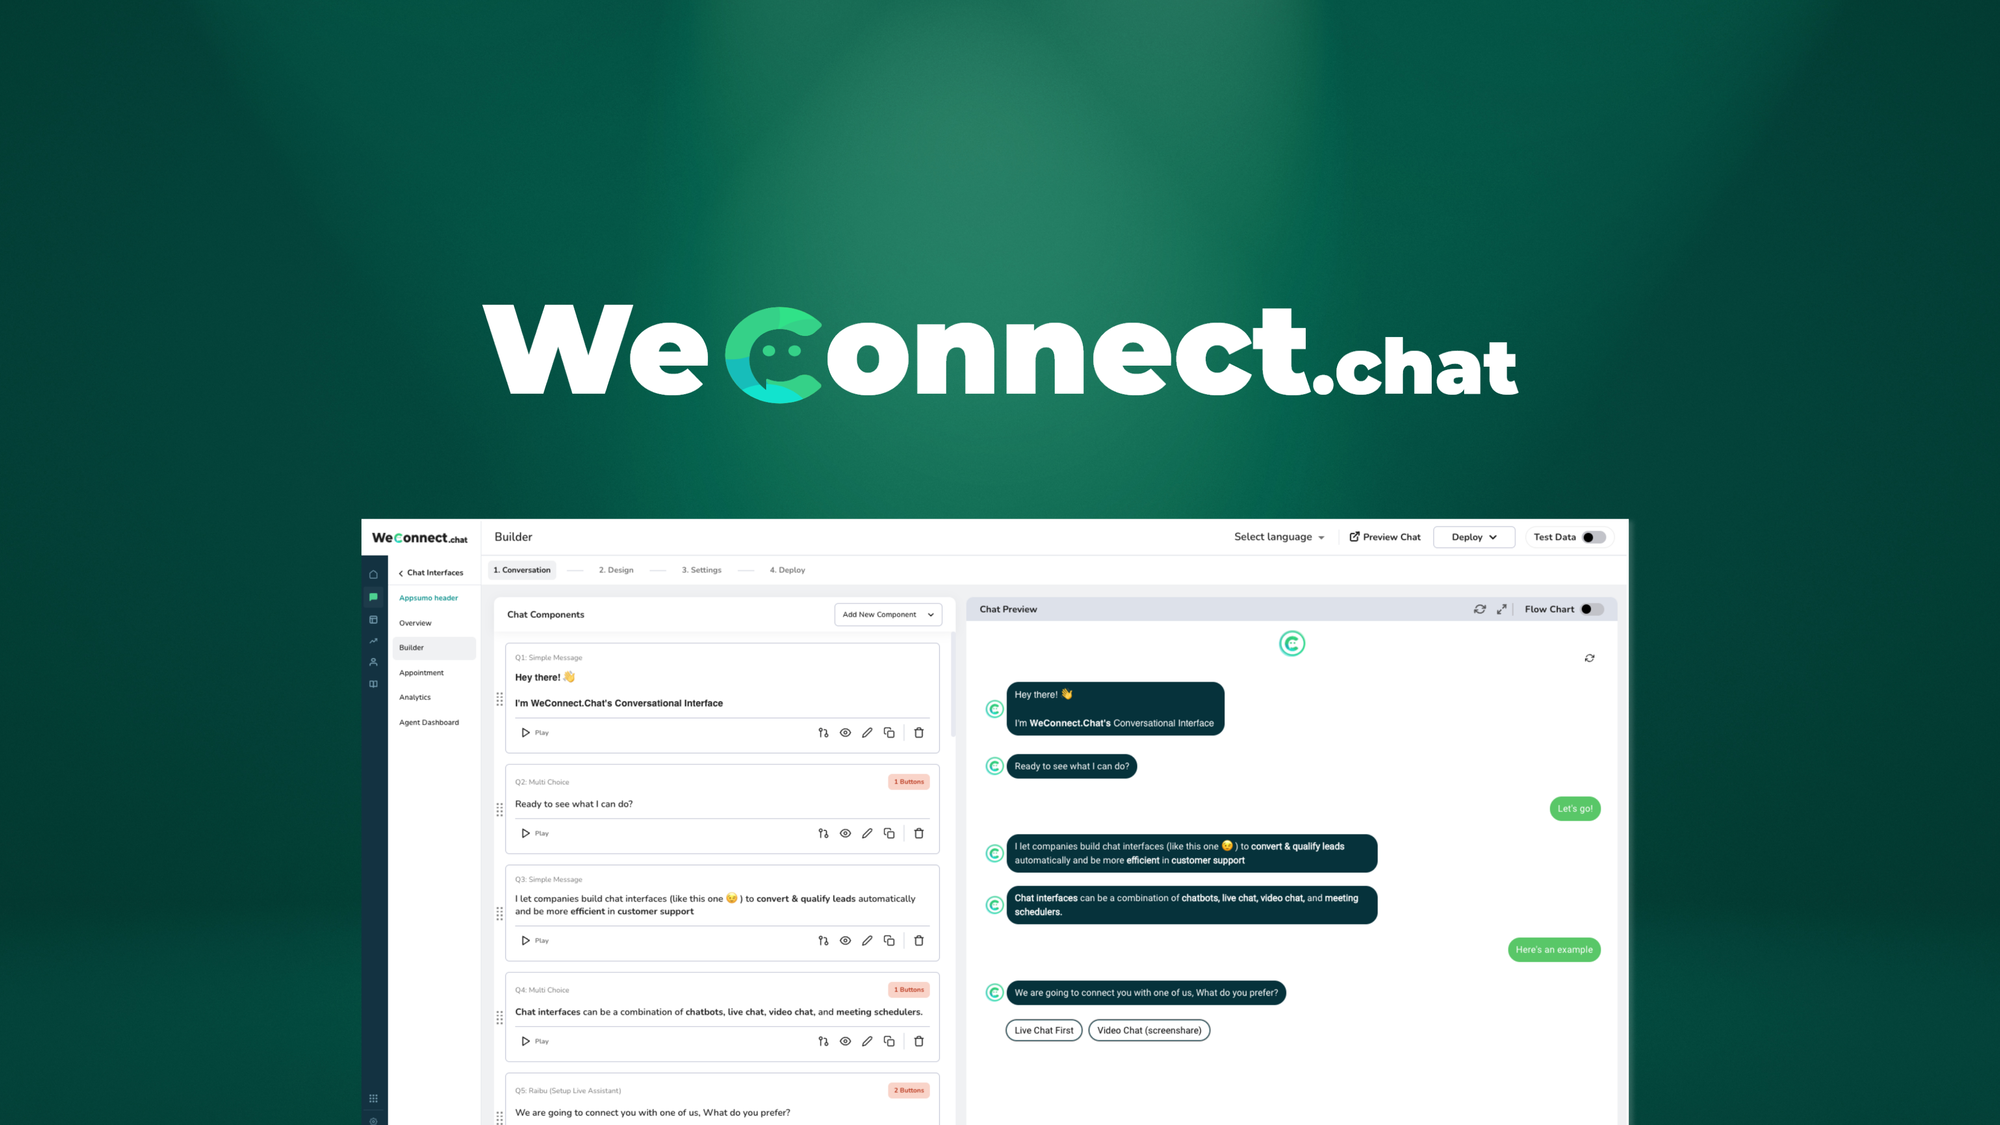This screenshot has width=2000, height=1125.
Task: Click the edit pencil icon on Q2 component
Action: tap(867, 832)
